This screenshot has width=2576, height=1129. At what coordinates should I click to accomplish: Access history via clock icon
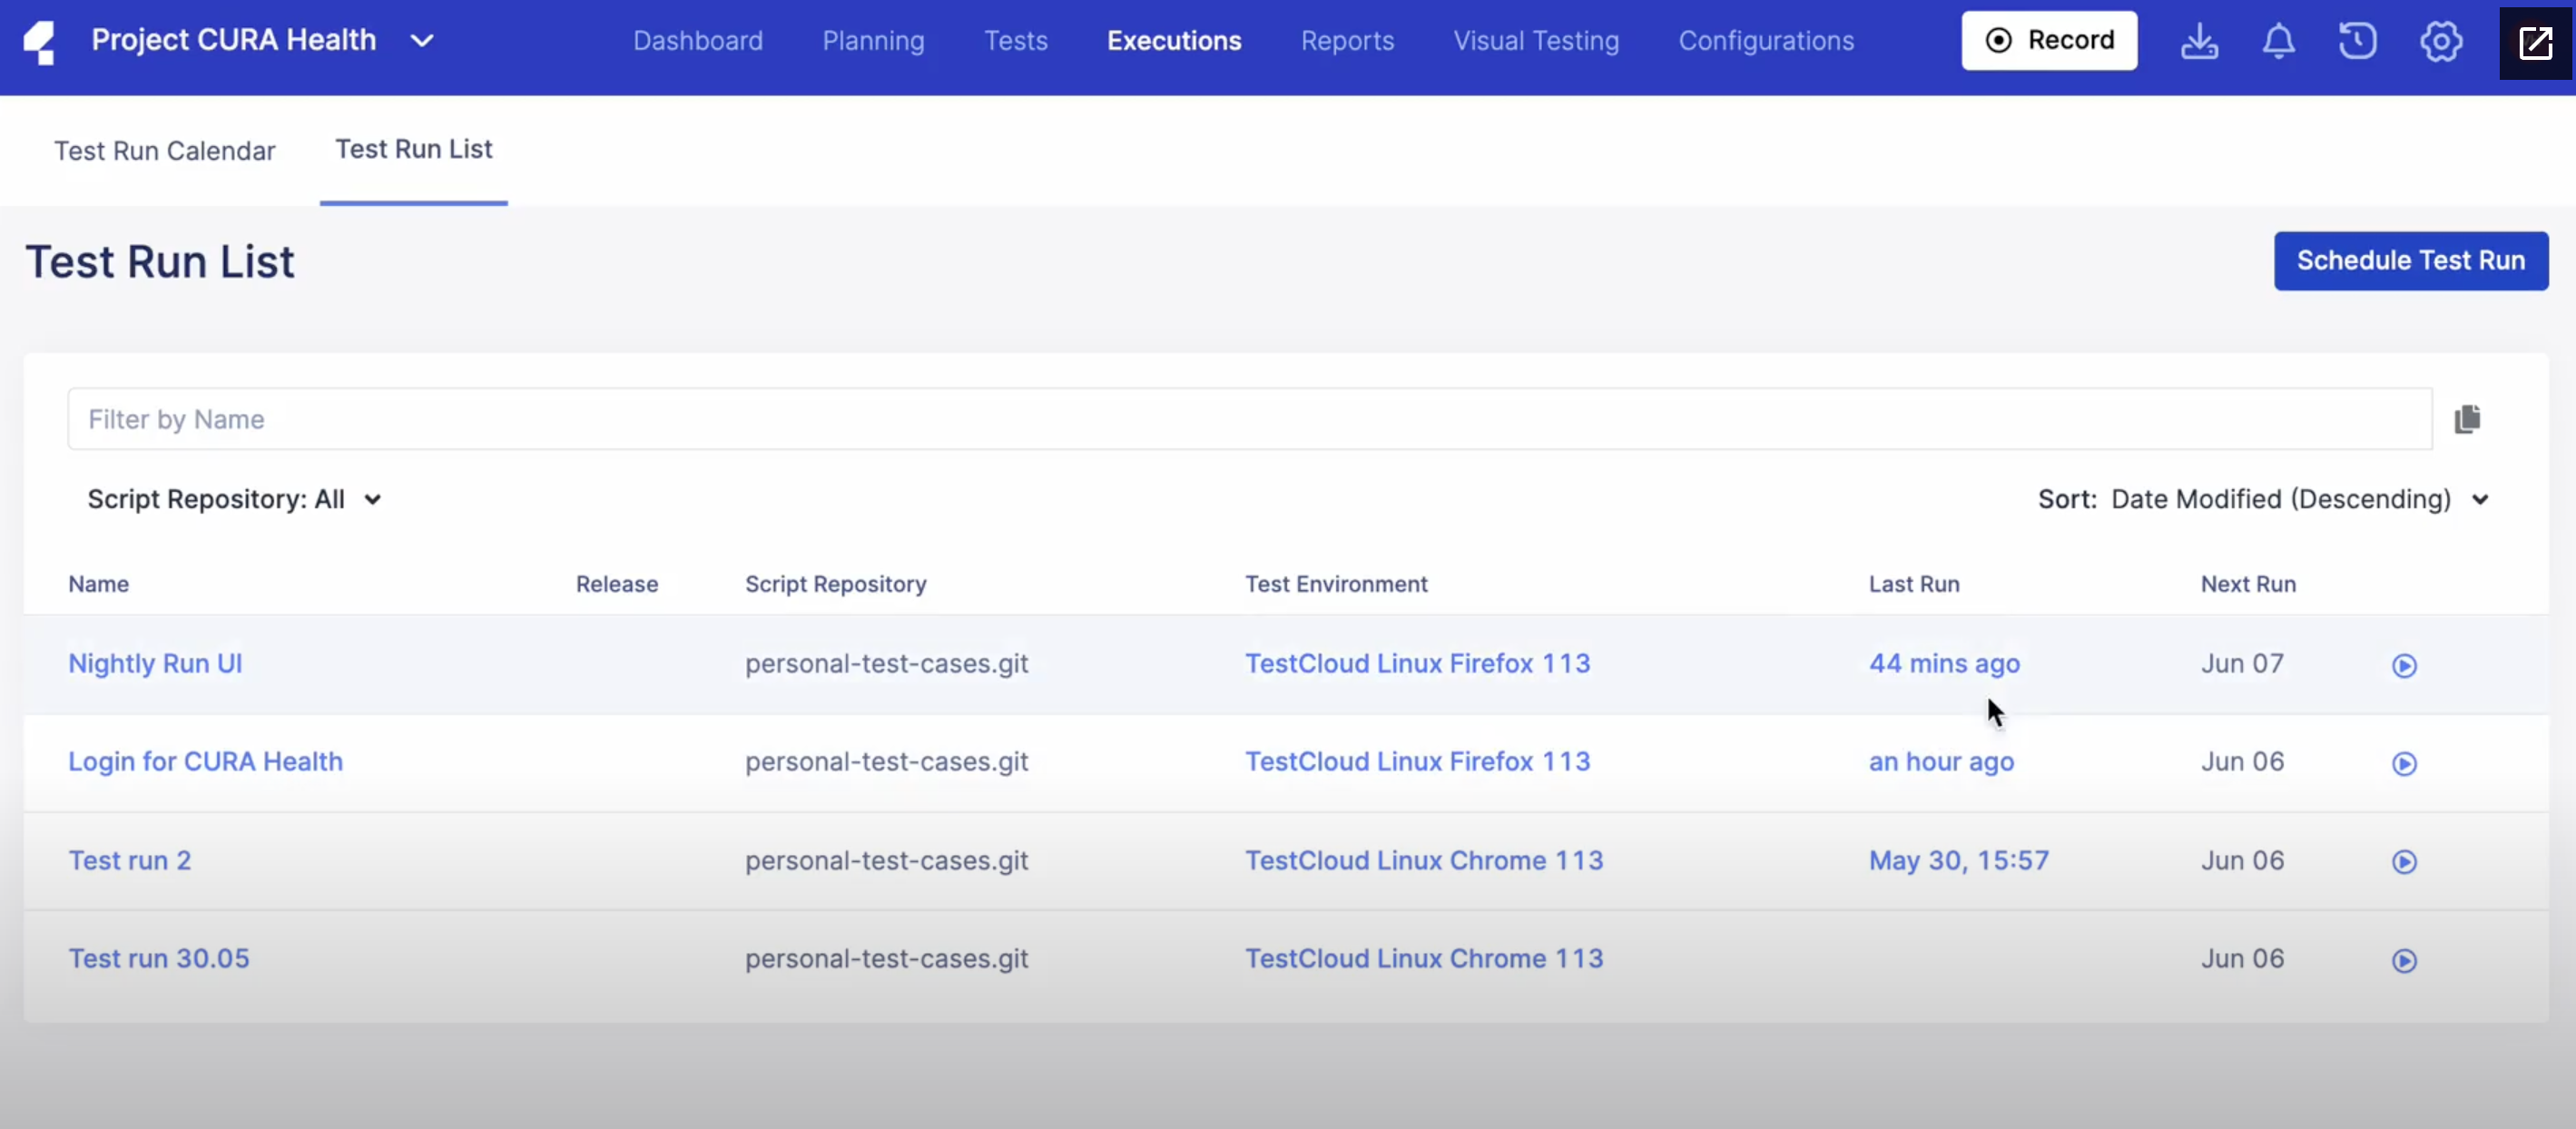point(2357,43)
